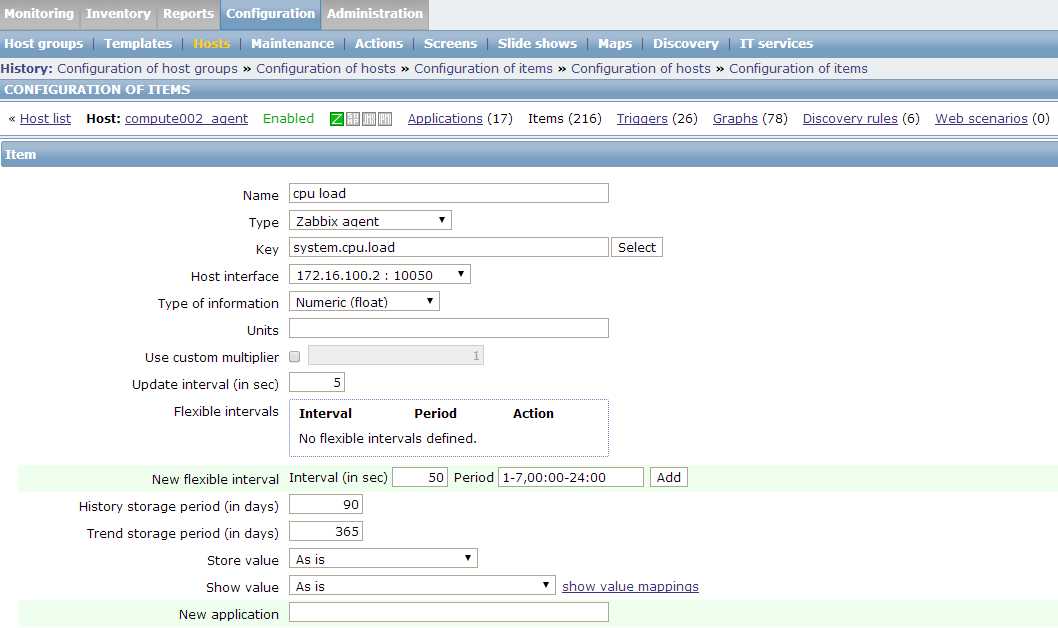Open Templates submenu
The image size is (1058, 628).
138,43
